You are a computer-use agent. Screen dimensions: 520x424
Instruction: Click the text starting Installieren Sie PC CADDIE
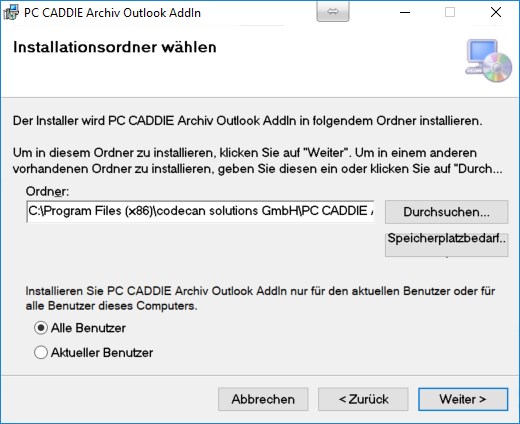pyautogui.click(x=260, y=298)
